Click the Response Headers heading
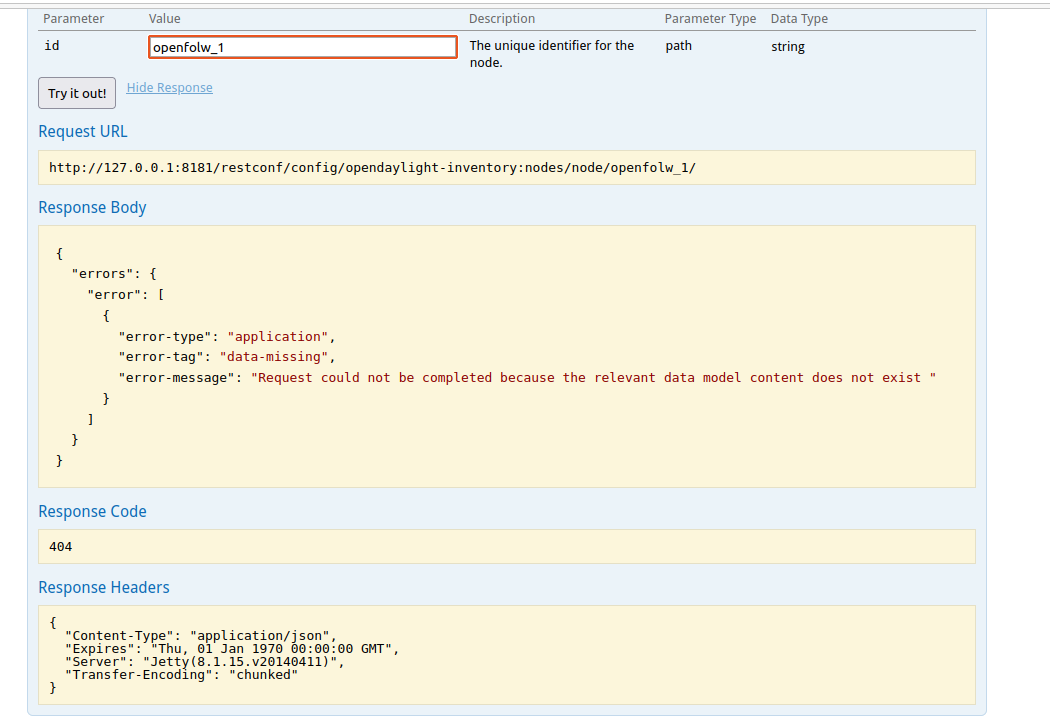The height and width of the screenshot is (719, 1050). [104, 588]
